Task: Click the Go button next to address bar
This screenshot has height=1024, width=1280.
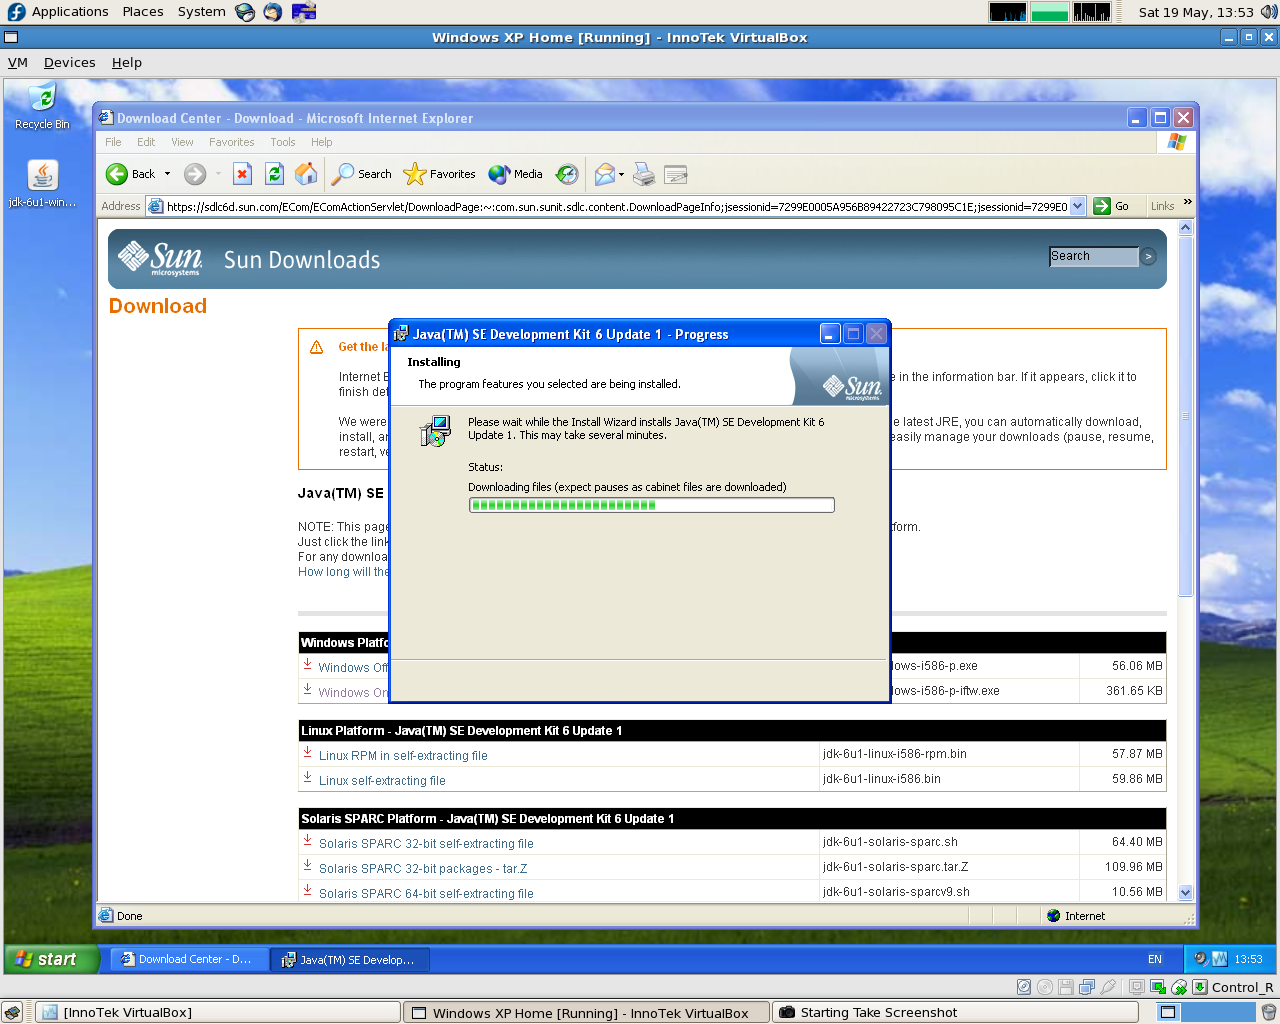Action: tap(1112, 206)
